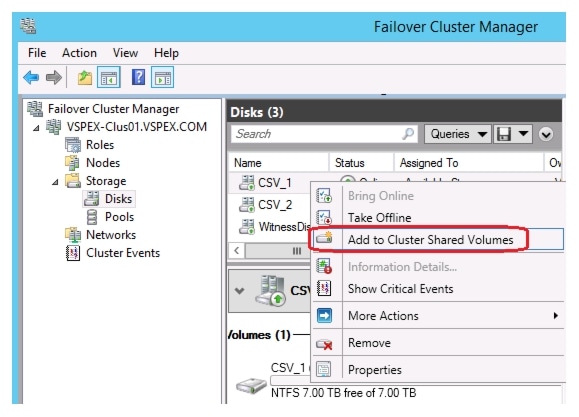
Task: Select VSPEX-Clus01.VSPEX.COM cluster in tree
Action: pyautogui.click(x=137, y=127)
